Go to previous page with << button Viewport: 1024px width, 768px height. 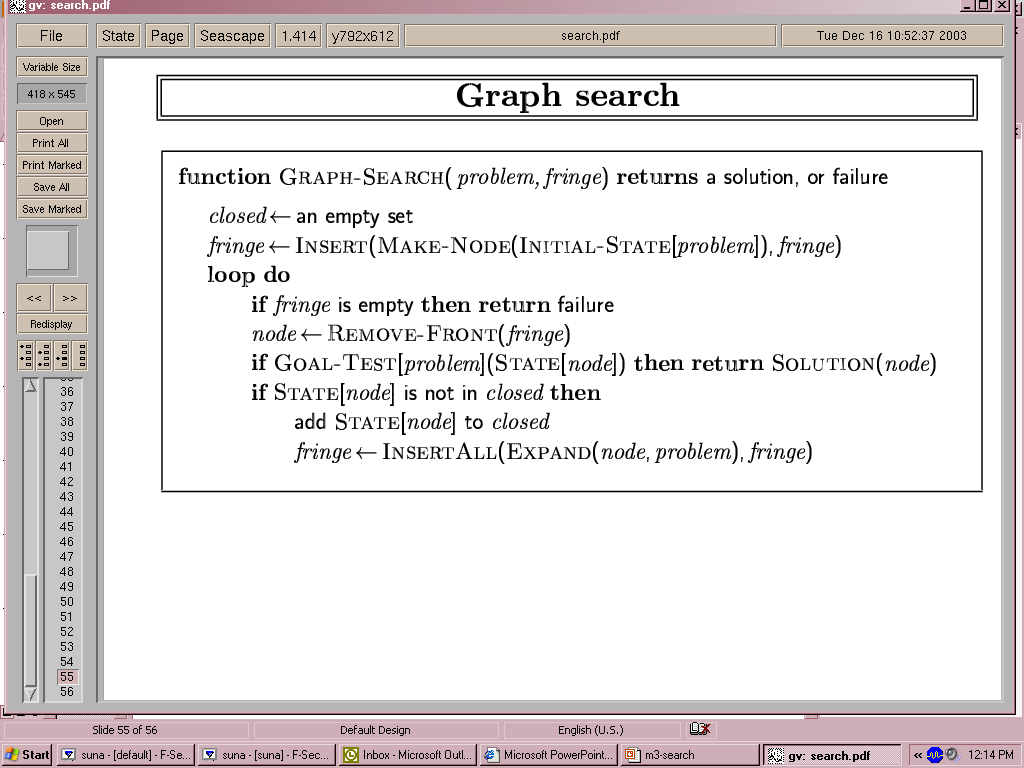tap(34, 298)
